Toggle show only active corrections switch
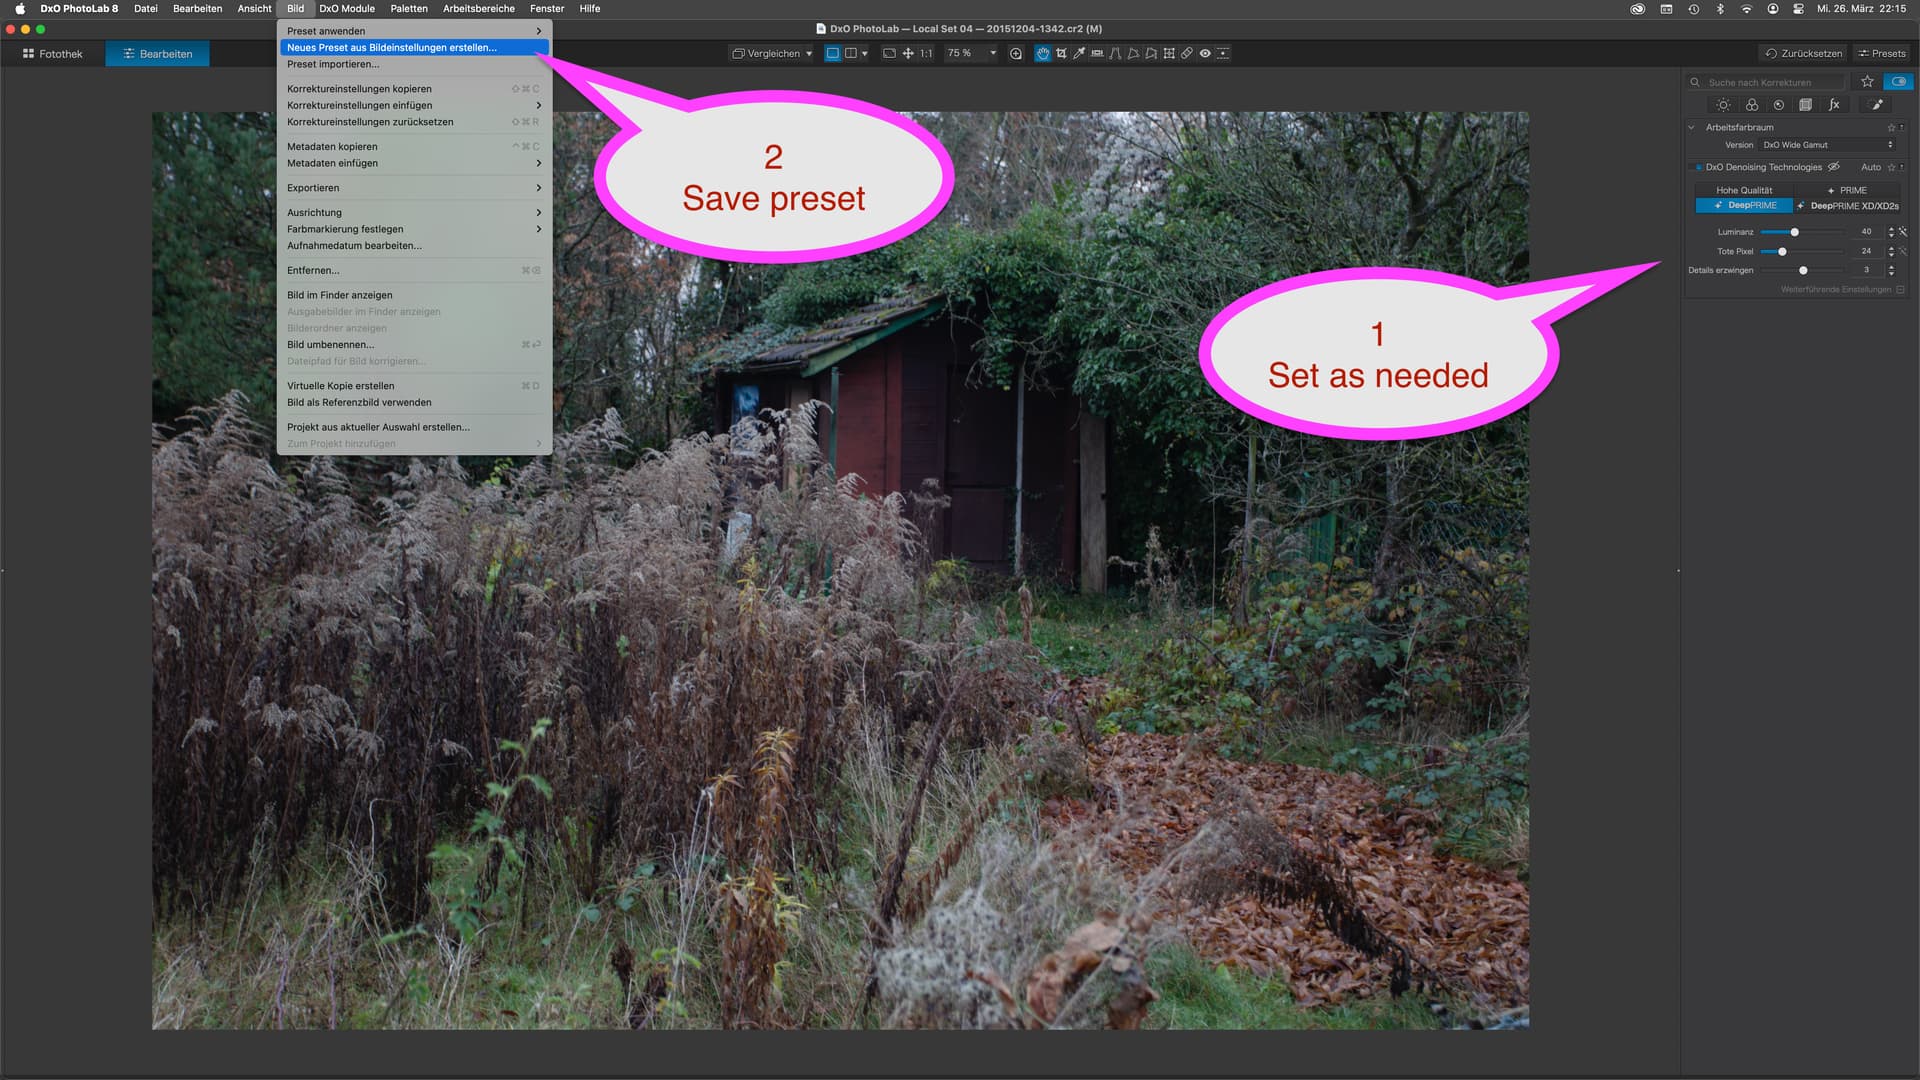 [x=1898, y=82]
